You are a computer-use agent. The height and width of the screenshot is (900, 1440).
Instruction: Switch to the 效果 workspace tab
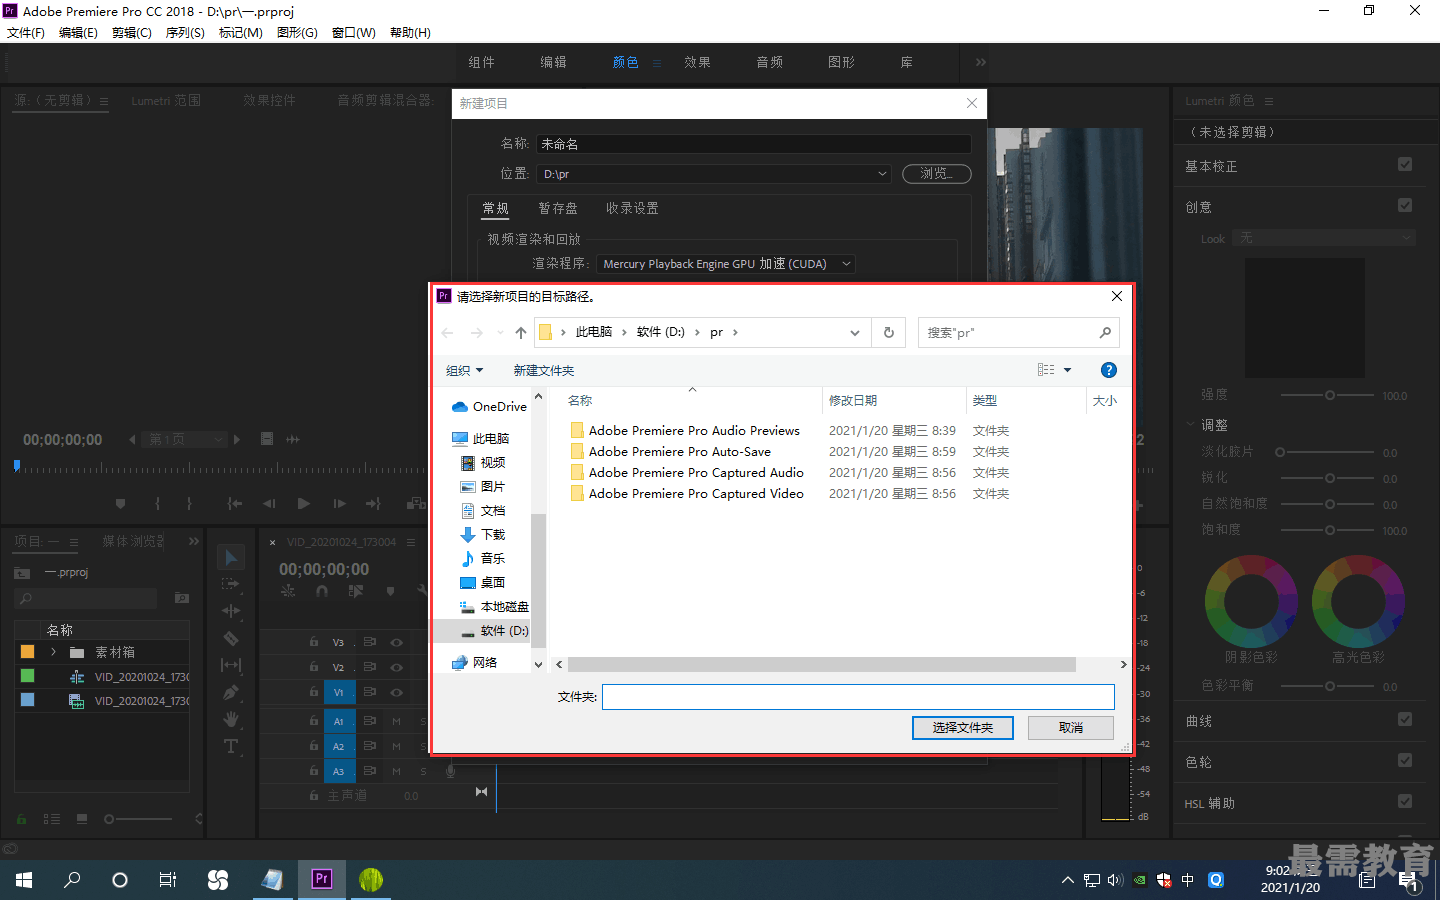coord(697,62)
